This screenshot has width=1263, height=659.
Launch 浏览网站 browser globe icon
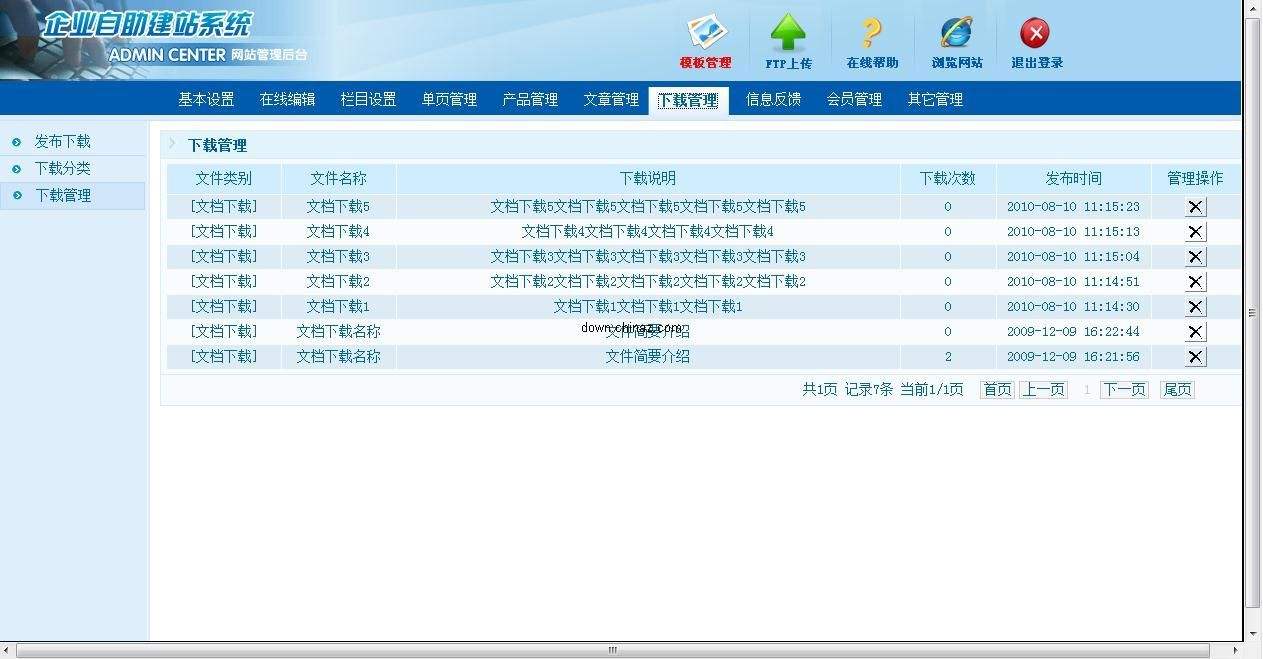coord(957,33)
